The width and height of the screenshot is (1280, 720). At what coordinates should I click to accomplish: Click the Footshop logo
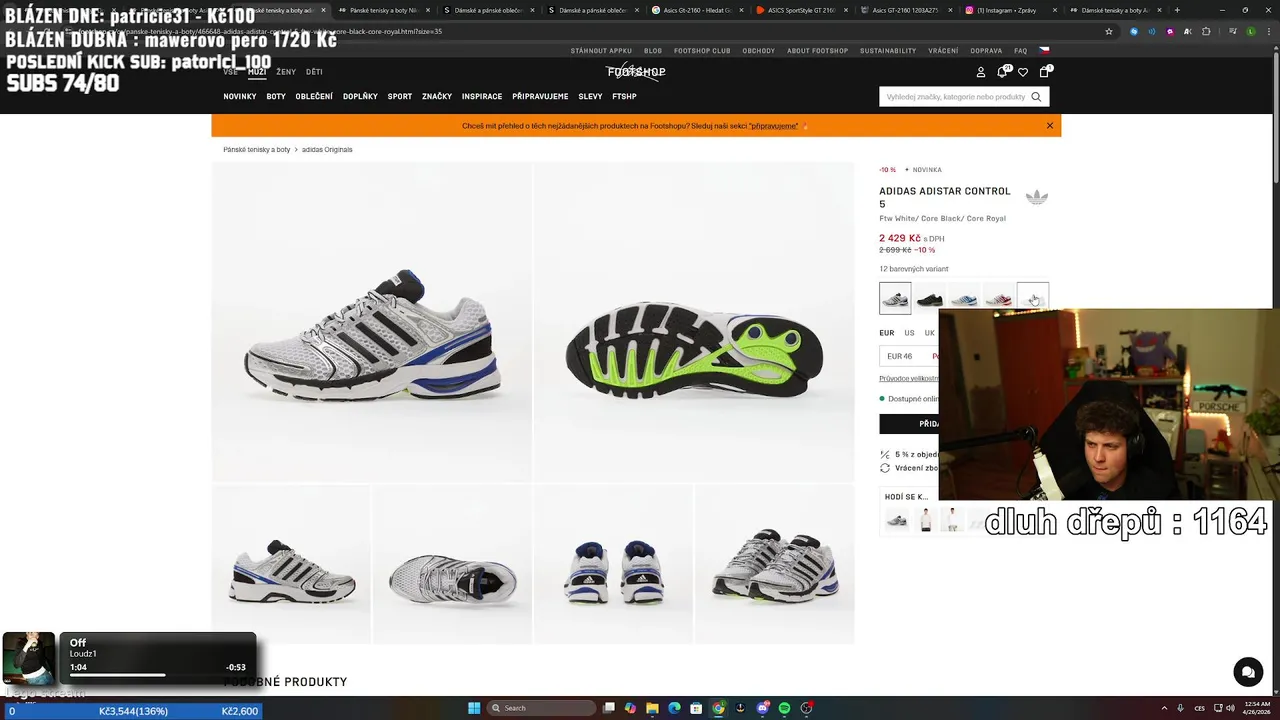coord(636,72)
